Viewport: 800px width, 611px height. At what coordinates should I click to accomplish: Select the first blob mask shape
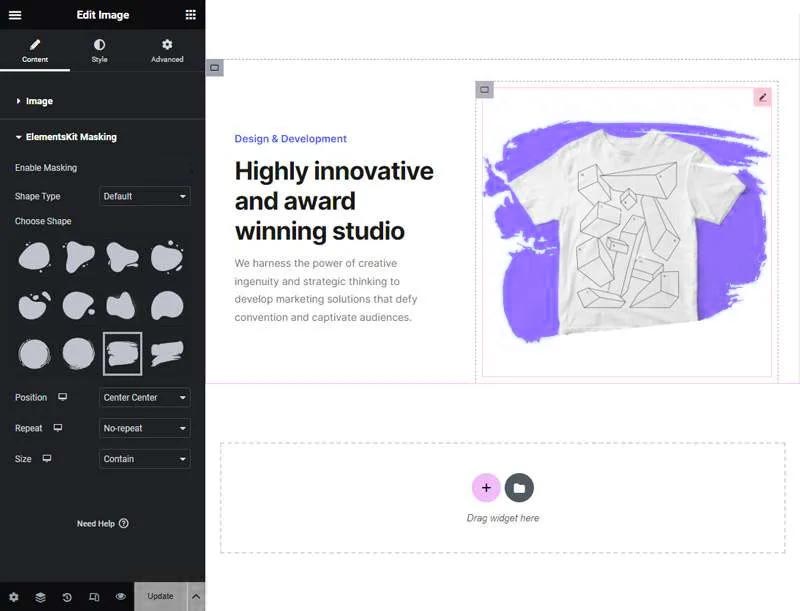[34, 258]
